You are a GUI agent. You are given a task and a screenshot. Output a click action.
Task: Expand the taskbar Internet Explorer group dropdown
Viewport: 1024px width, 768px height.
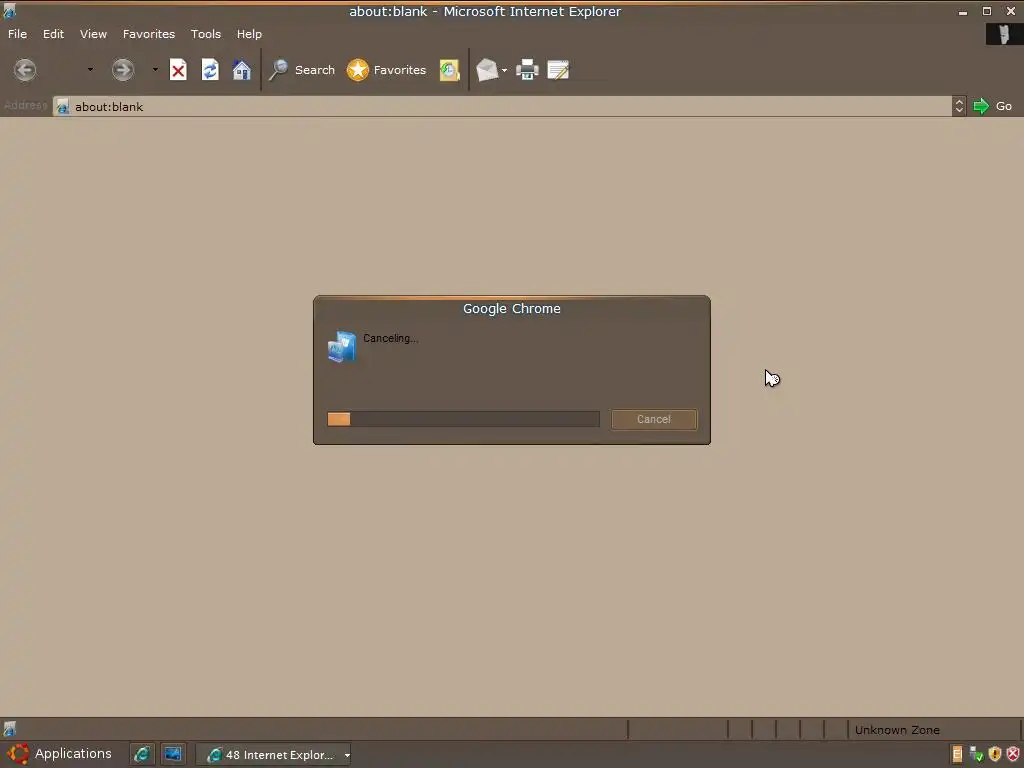[347, 755]
